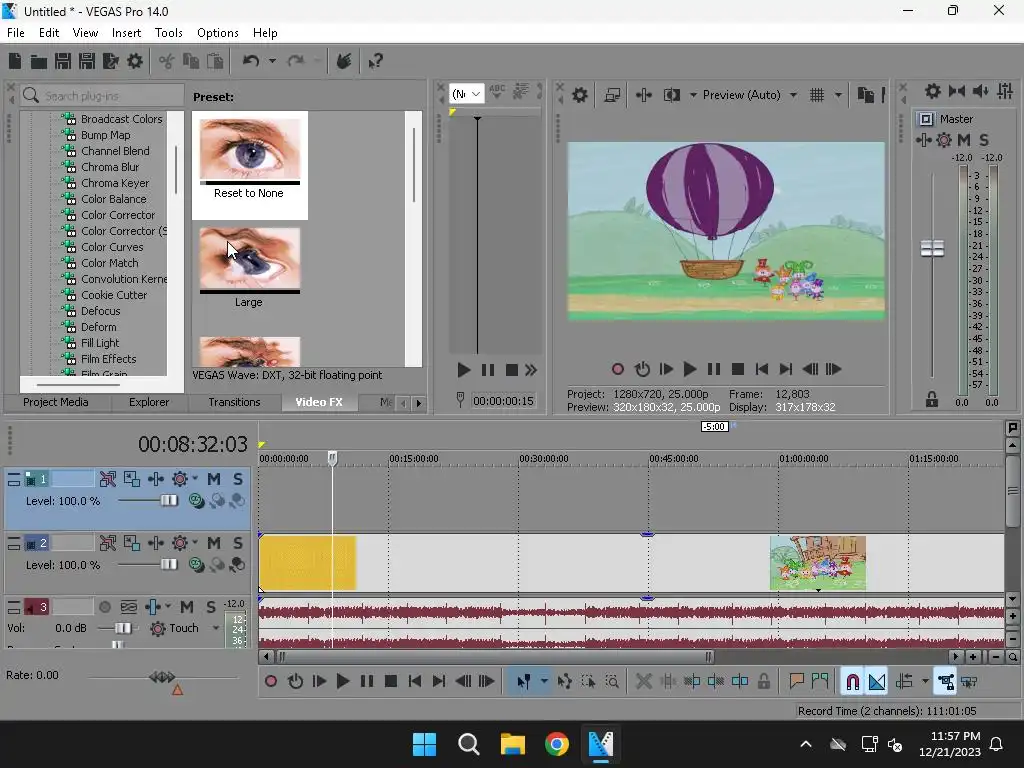Switch to the Transitions tab

(x=234, y=402)
